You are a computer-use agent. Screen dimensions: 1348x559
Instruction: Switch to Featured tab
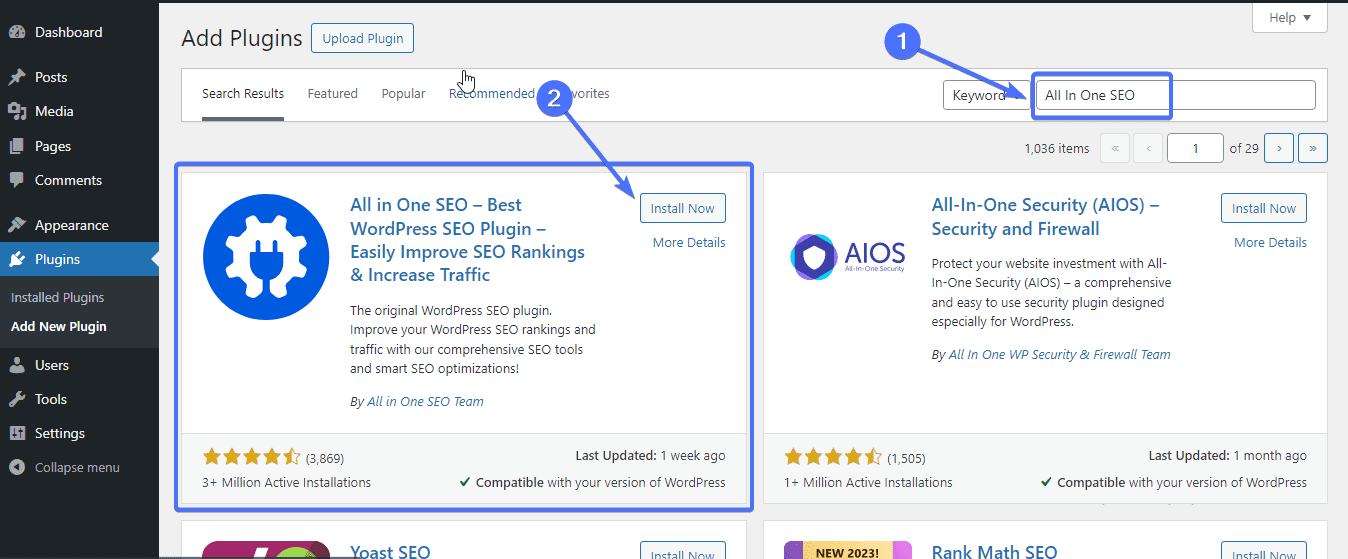333,93
